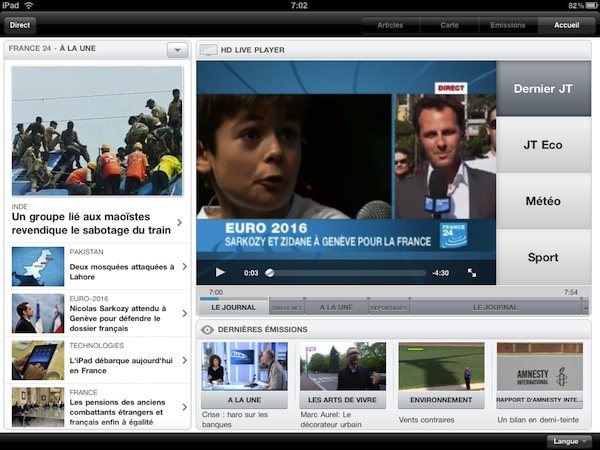Click the video progress track
This screenshot has width=600, height=450.
[x=347, y=273]
